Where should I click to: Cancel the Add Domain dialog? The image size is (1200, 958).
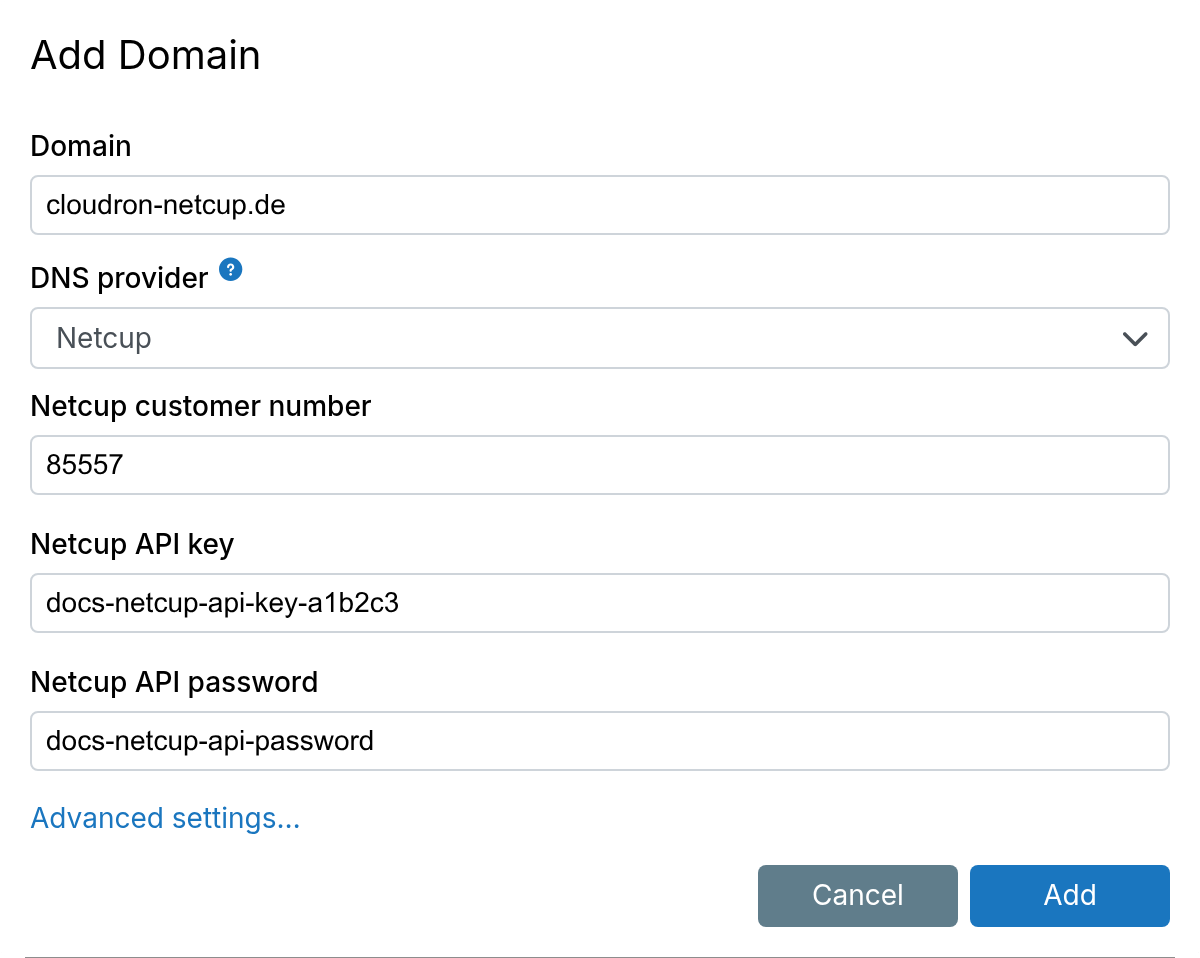coord(858,895)
